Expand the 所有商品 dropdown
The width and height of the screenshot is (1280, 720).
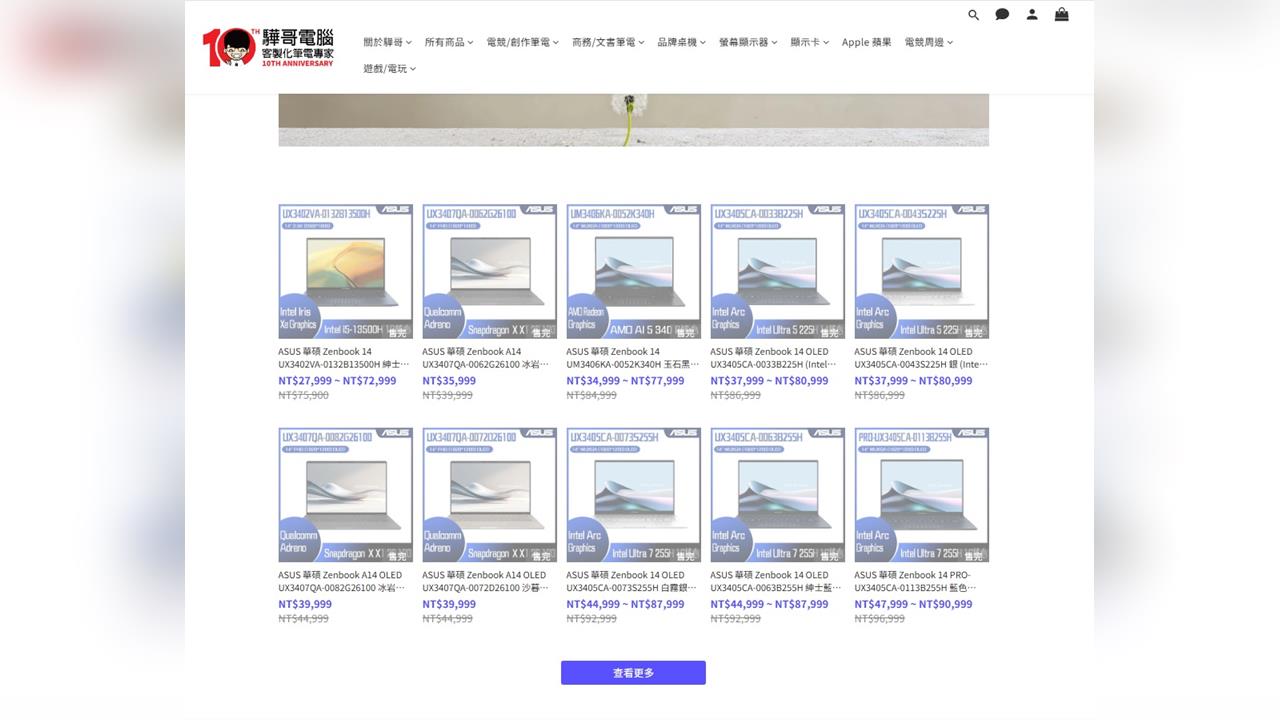click(x=449, y=42)
